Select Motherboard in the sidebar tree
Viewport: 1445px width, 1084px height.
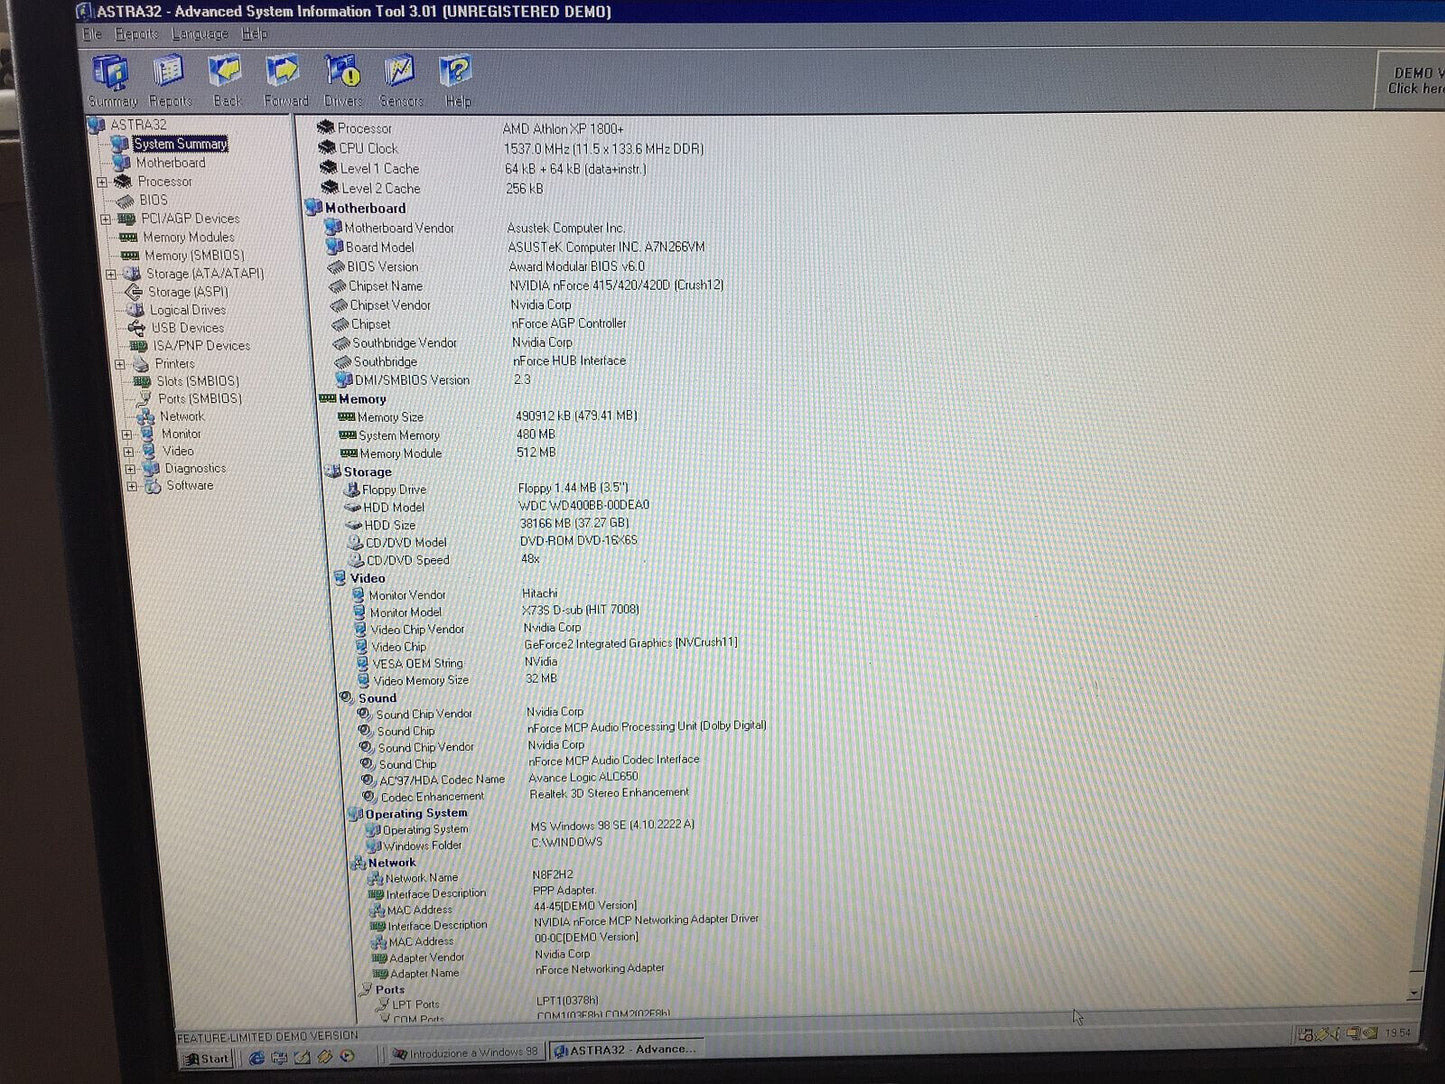tap(171, 162)
